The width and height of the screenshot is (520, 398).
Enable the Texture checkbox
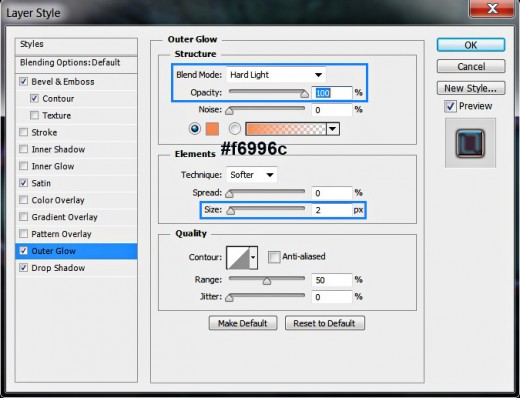pyautogui.click(x=34, y=115)
